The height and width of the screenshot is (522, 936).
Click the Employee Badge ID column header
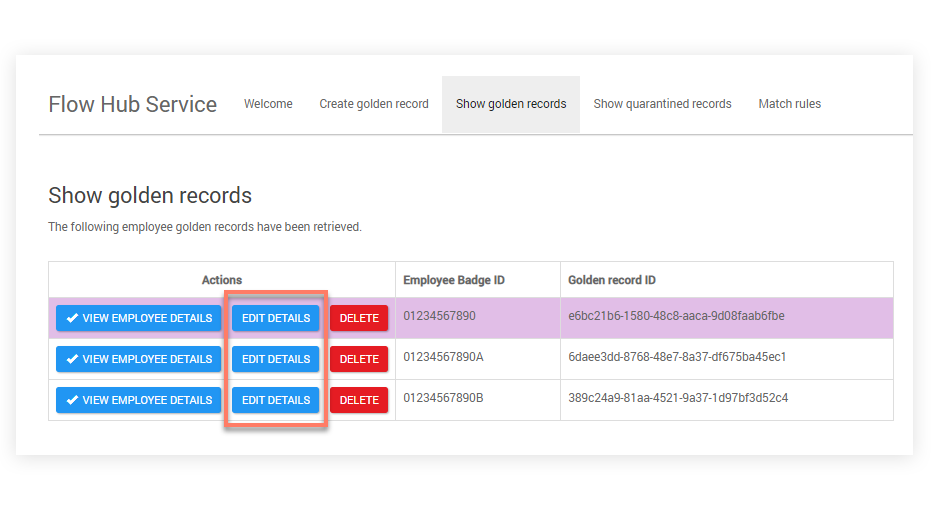pos(454,280)
